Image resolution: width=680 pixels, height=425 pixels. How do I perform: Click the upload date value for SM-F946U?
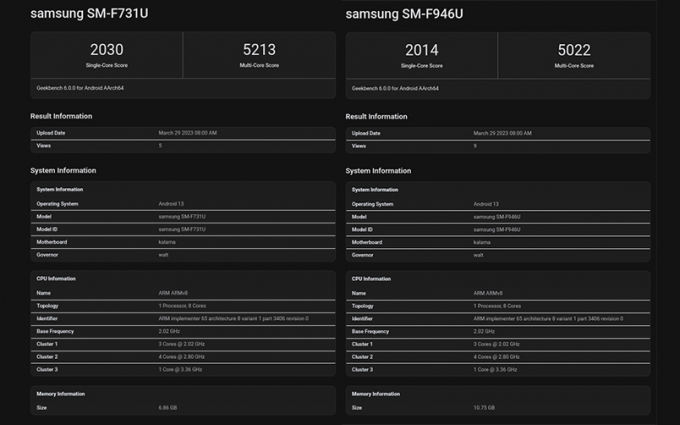(503, 134)
